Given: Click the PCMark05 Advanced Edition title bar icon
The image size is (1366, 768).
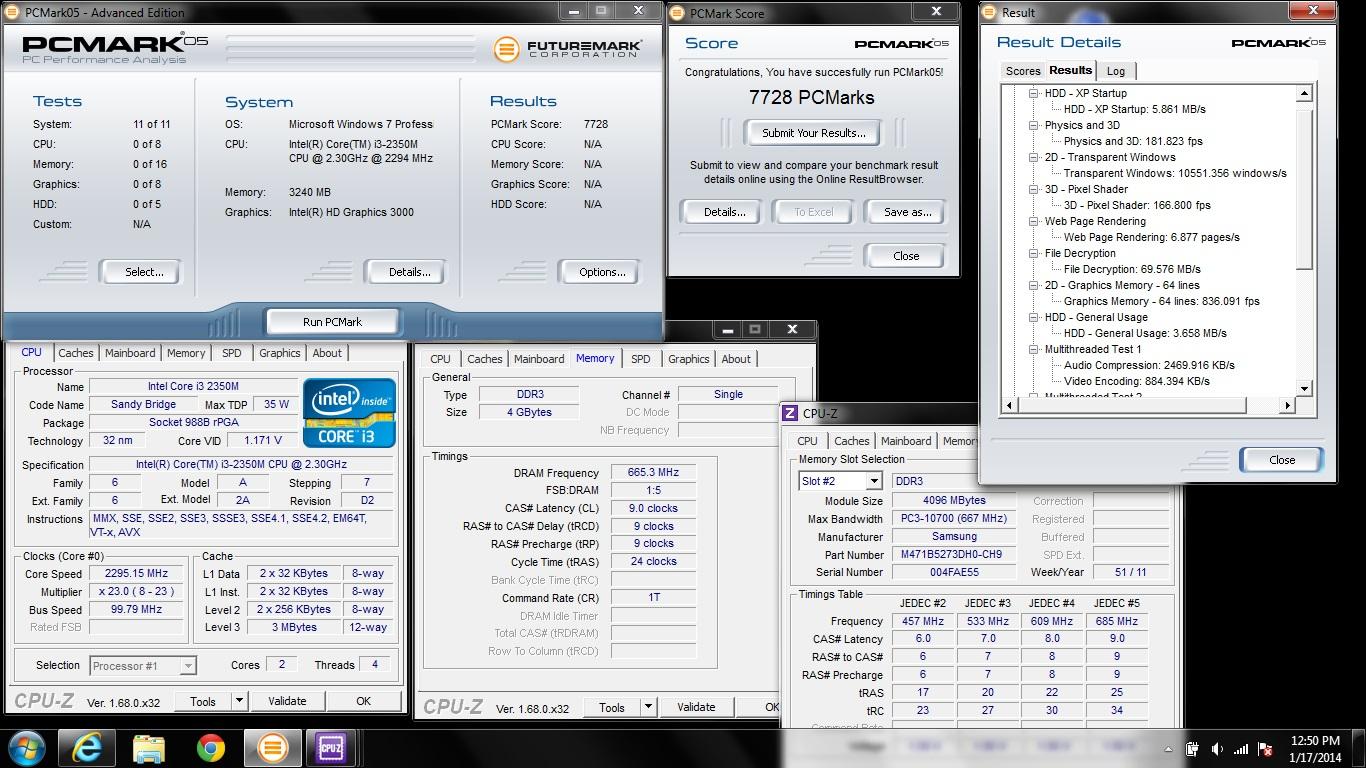Looking at the screenshot, I should (x=13, y=12).
